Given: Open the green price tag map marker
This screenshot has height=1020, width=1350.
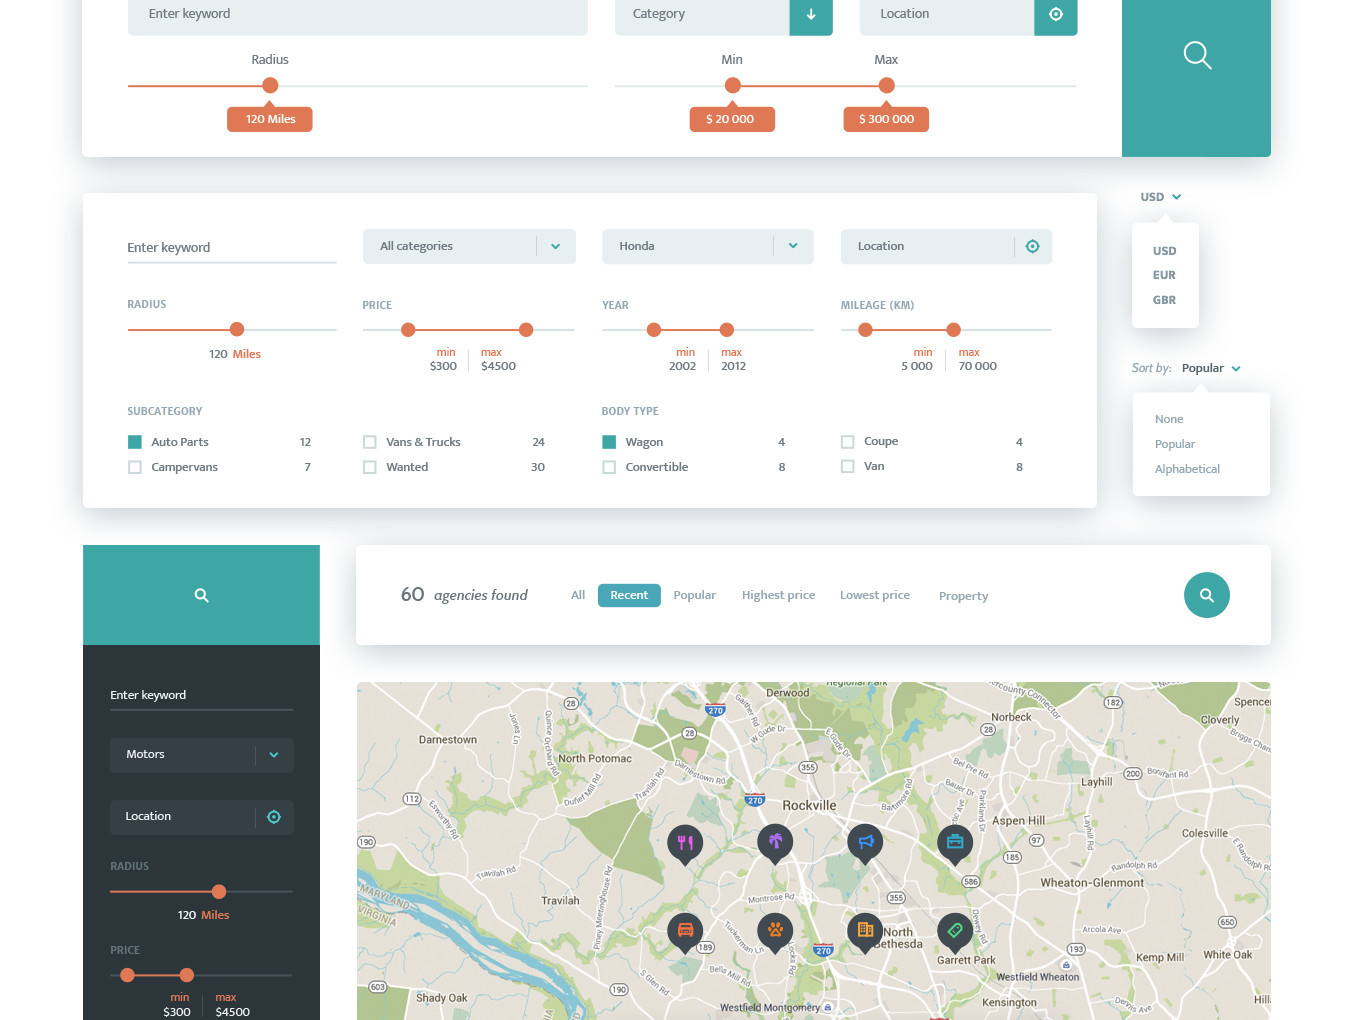Looking at the screenshot, I should (955, 930).
